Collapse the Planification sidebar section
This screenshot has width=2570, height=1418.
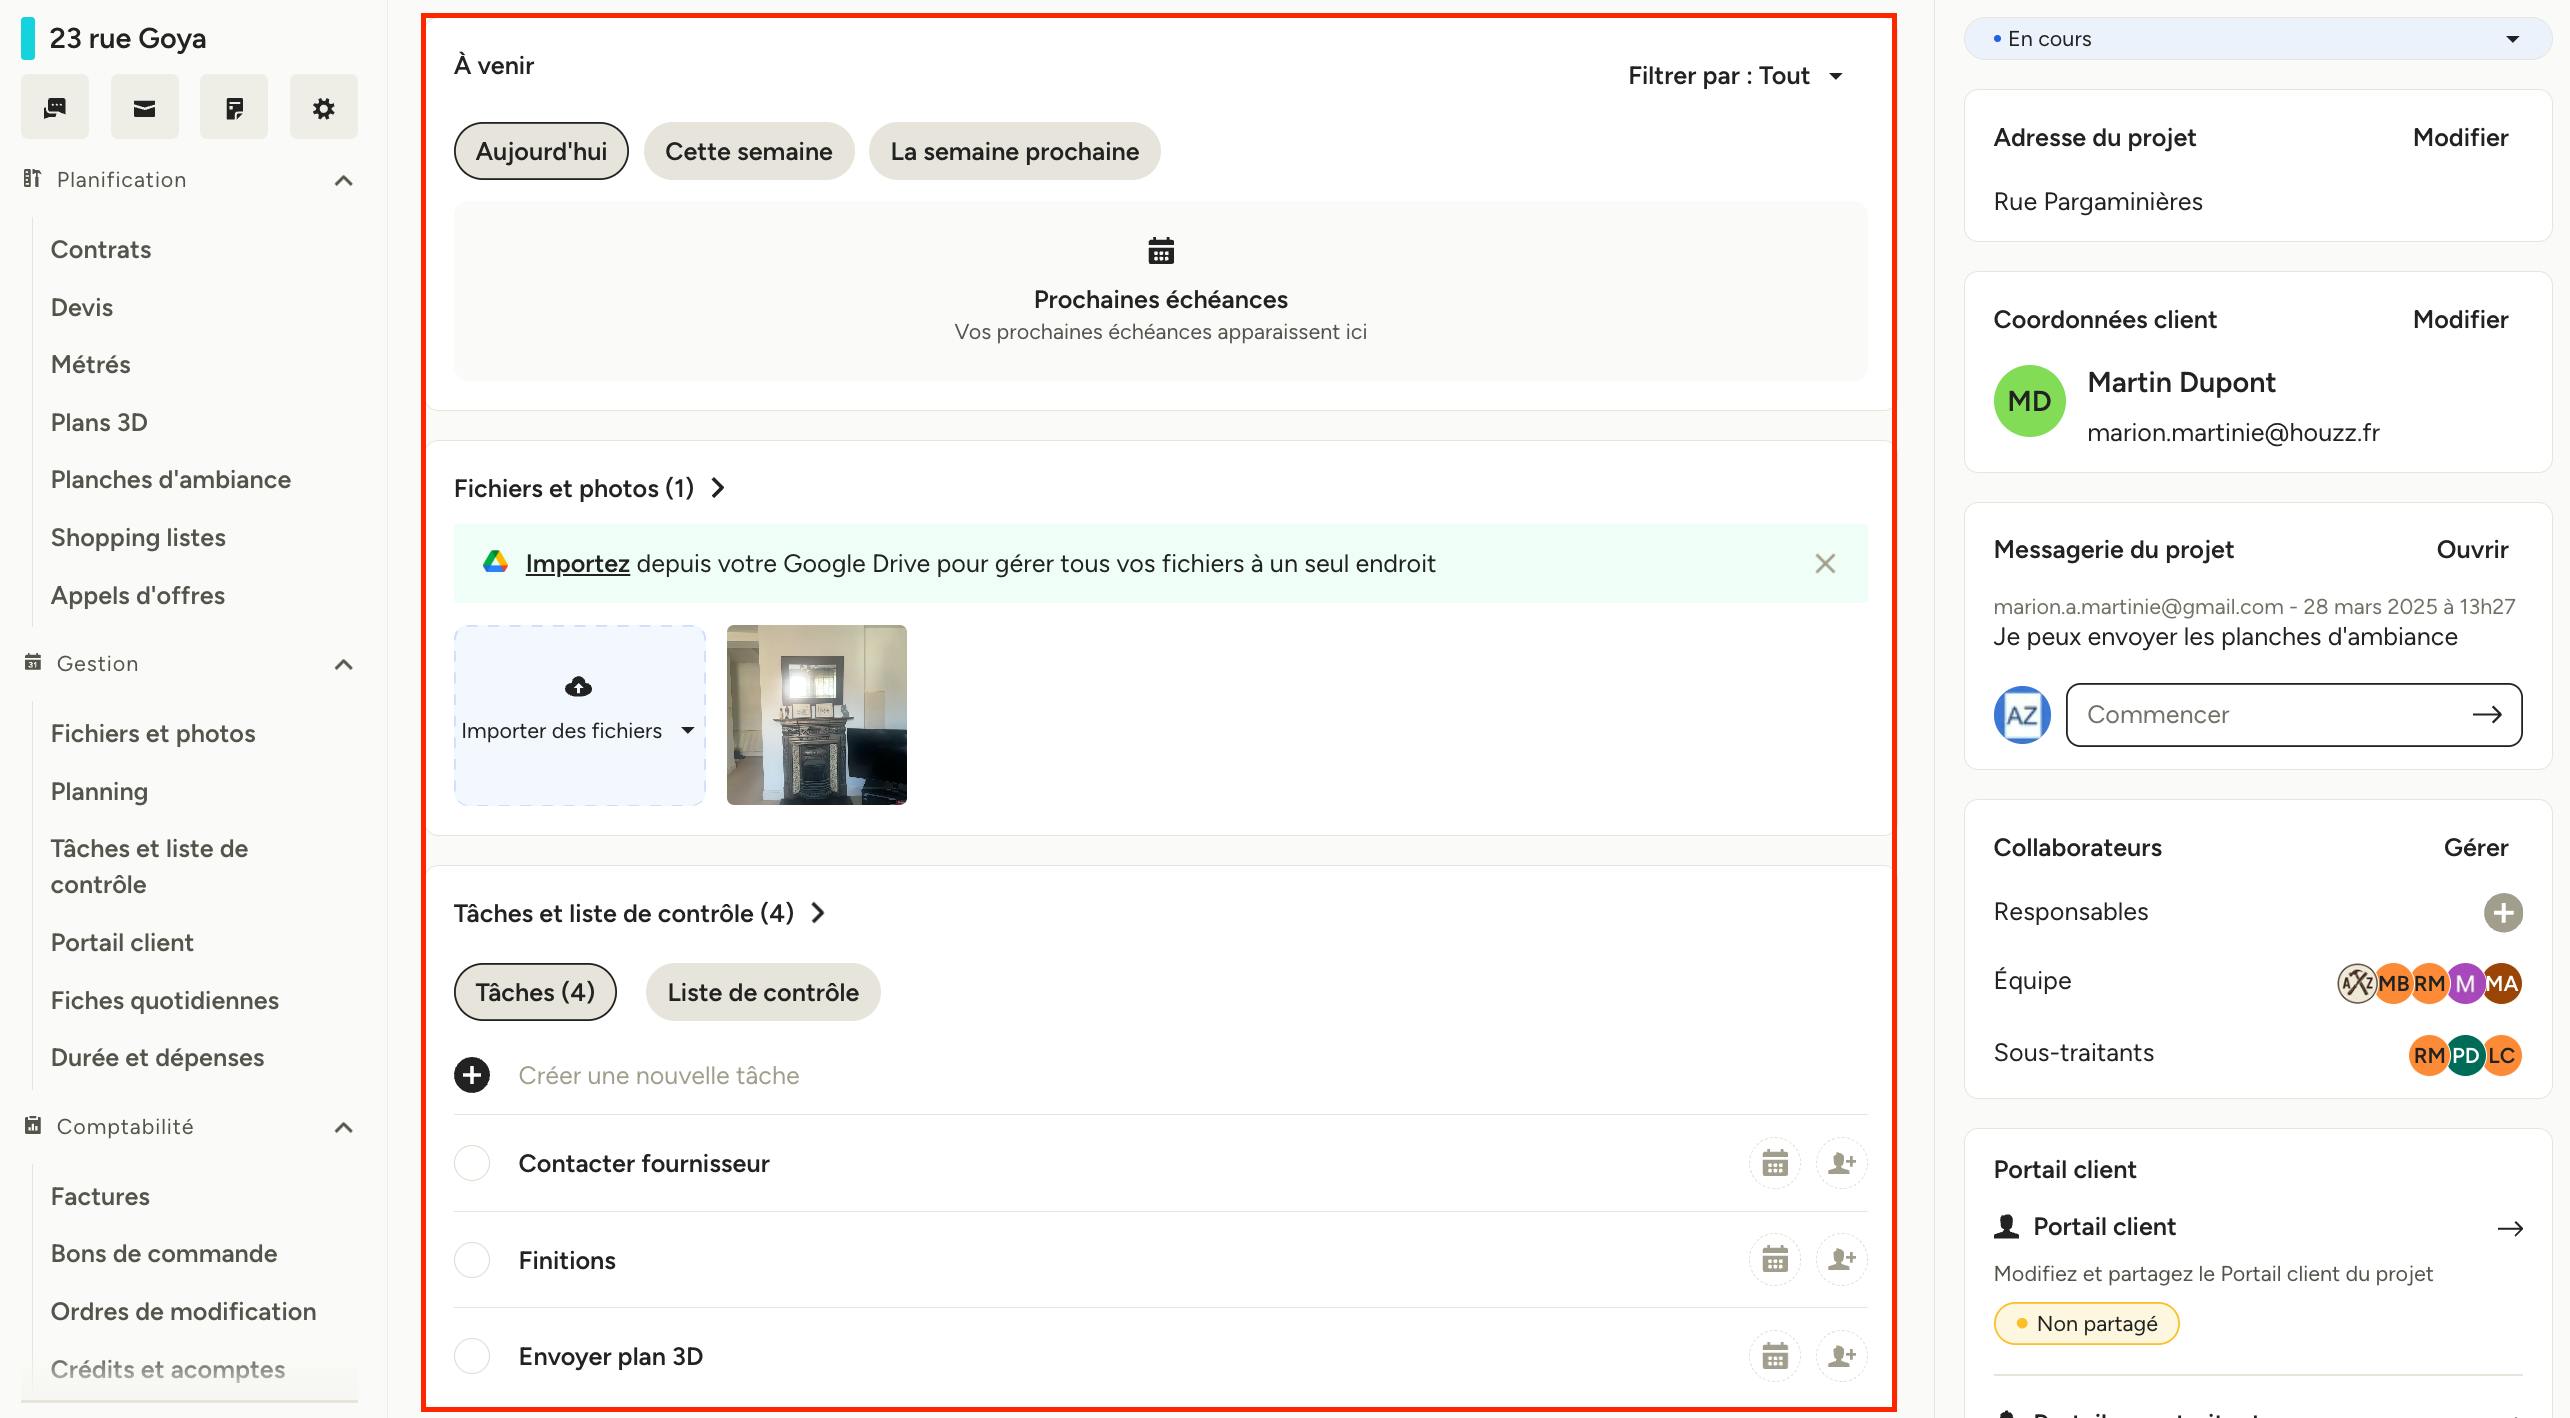coord(343,180)
